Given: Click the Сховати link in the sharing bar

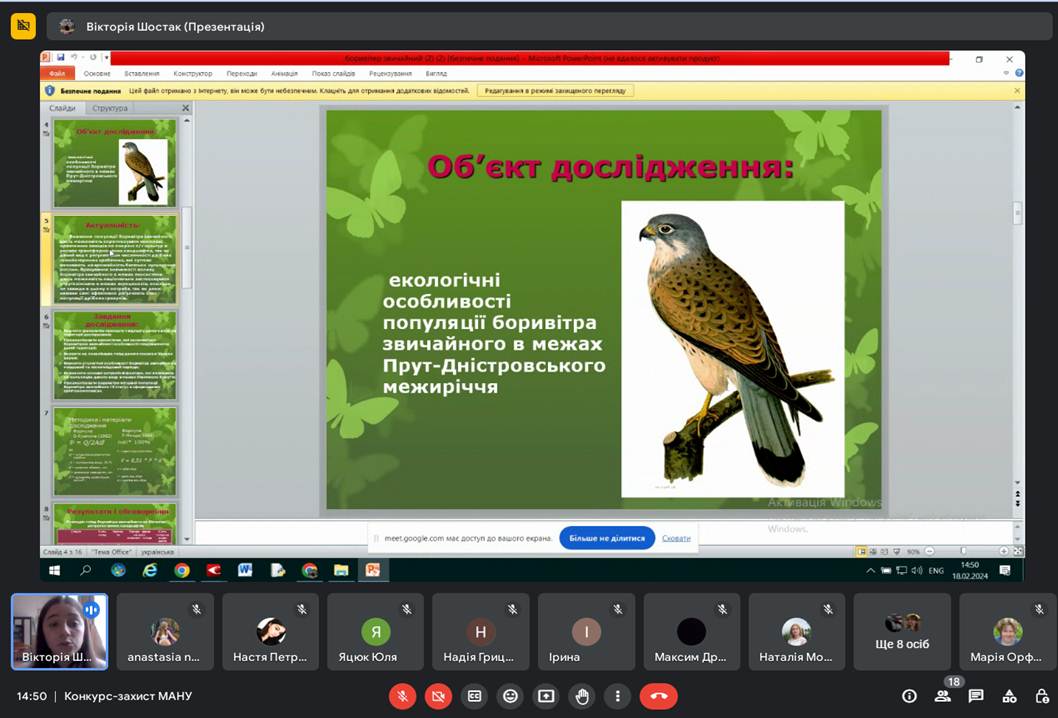Looking at the screenshot, I should pyautogui.click(x=677, y=537).
